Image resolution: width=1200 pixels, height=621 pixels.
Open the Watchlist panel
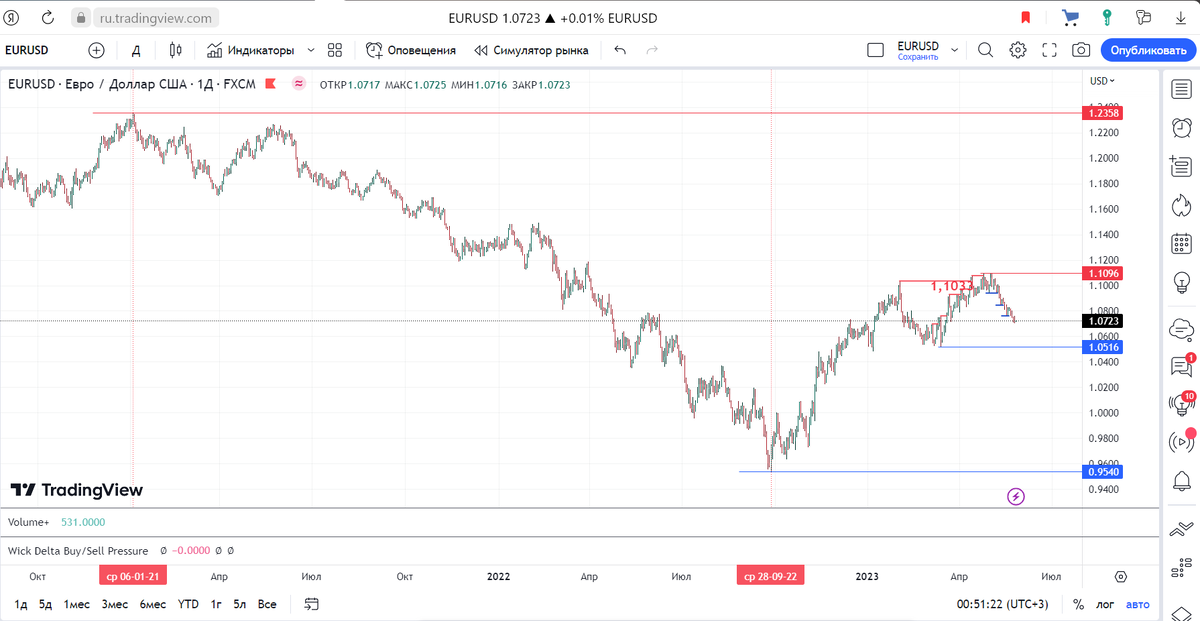tap(1181, 89)
